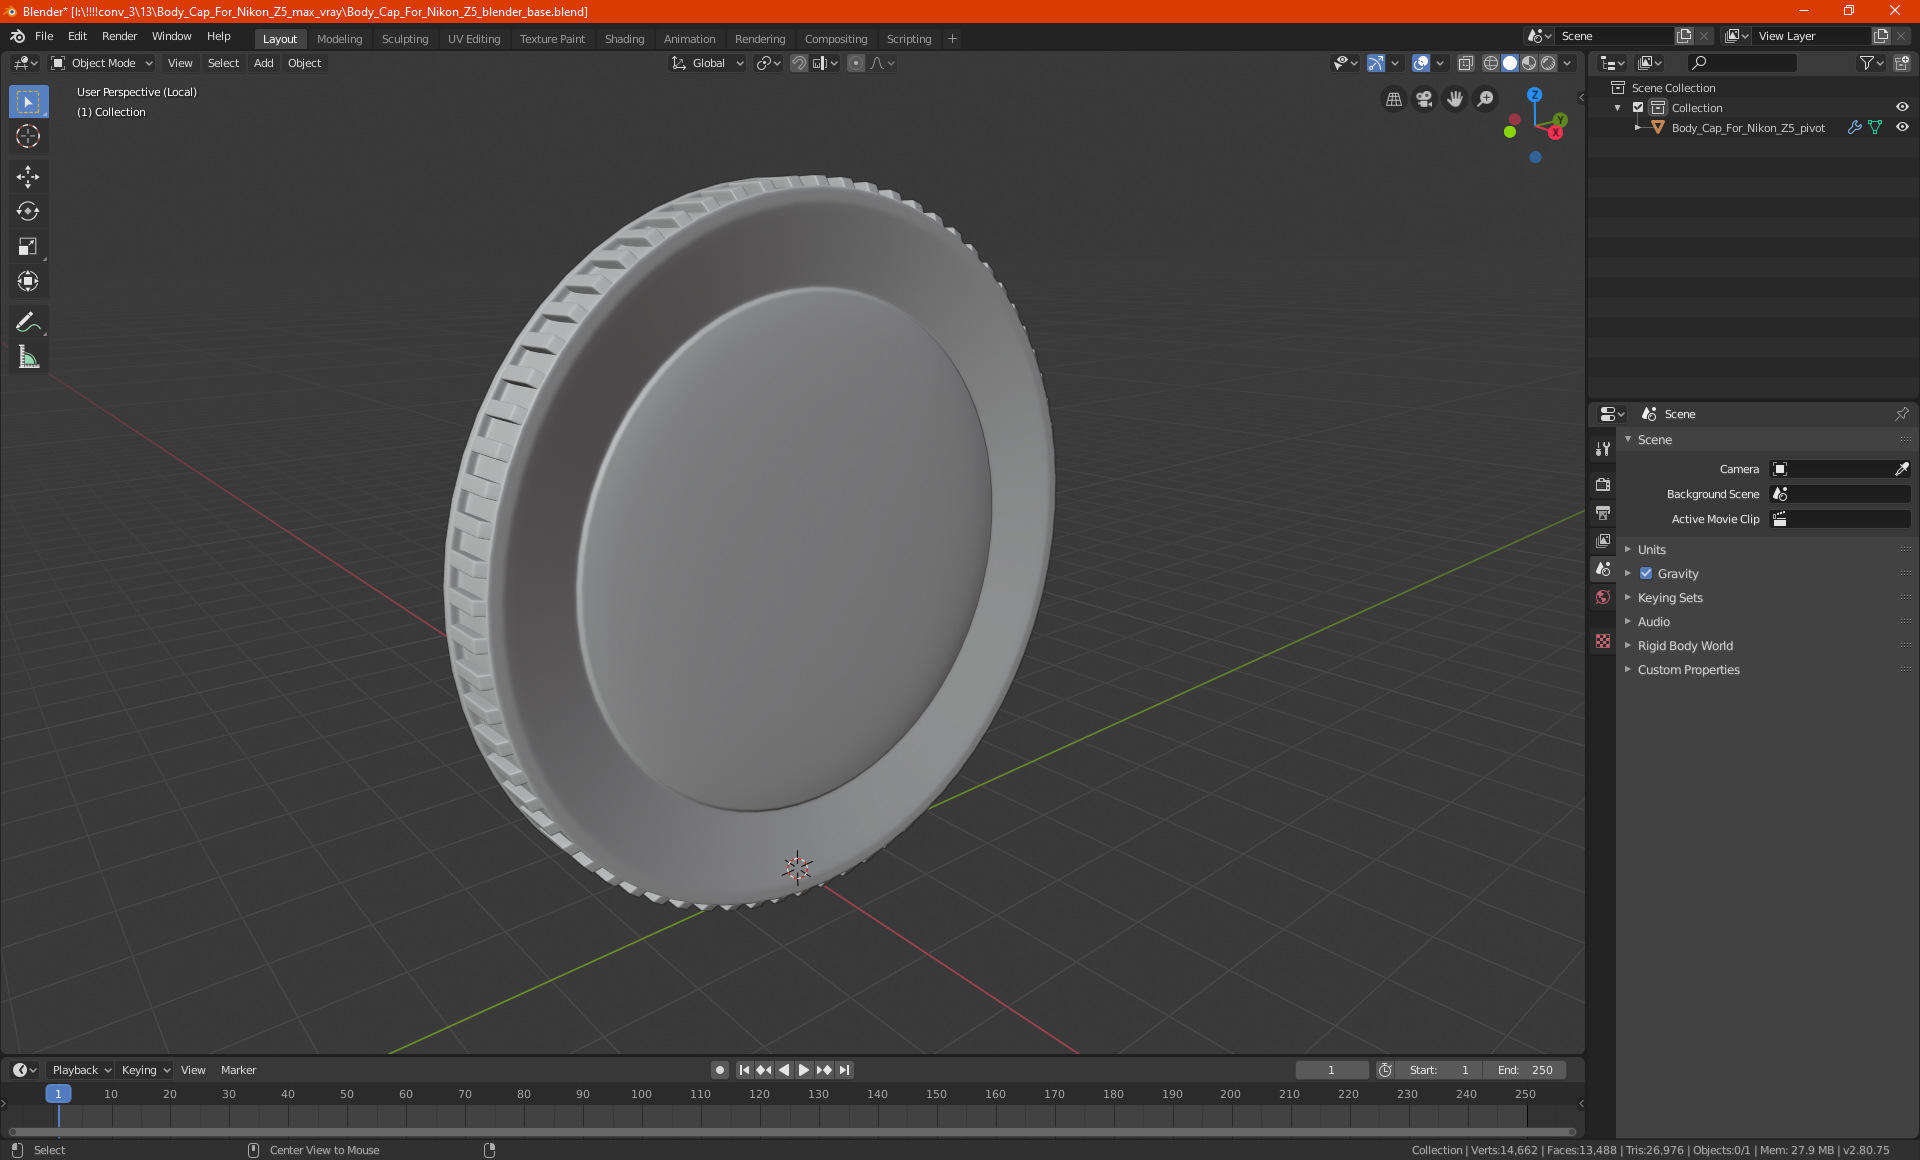The image size is (1920, 1160).
Task: Switch to camera view icon
Action: click(1424, 99)
